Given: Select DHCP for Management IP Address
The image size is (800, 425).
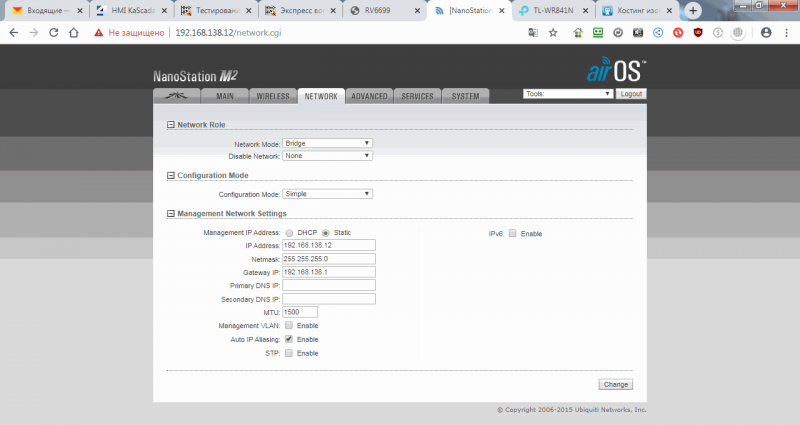Looking at the screenshot, I should (x=289, y=233).
